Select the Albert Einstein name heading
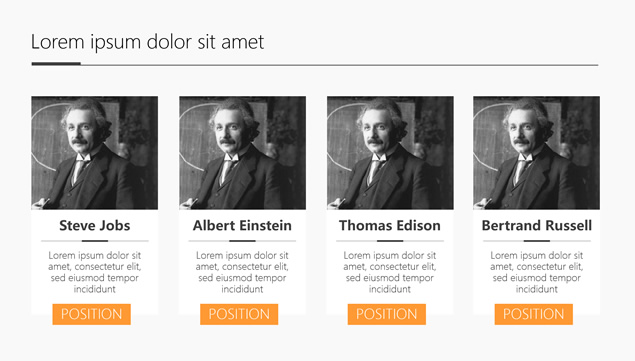Viewport: 635px width, 361px height. [x=242, y=225]
